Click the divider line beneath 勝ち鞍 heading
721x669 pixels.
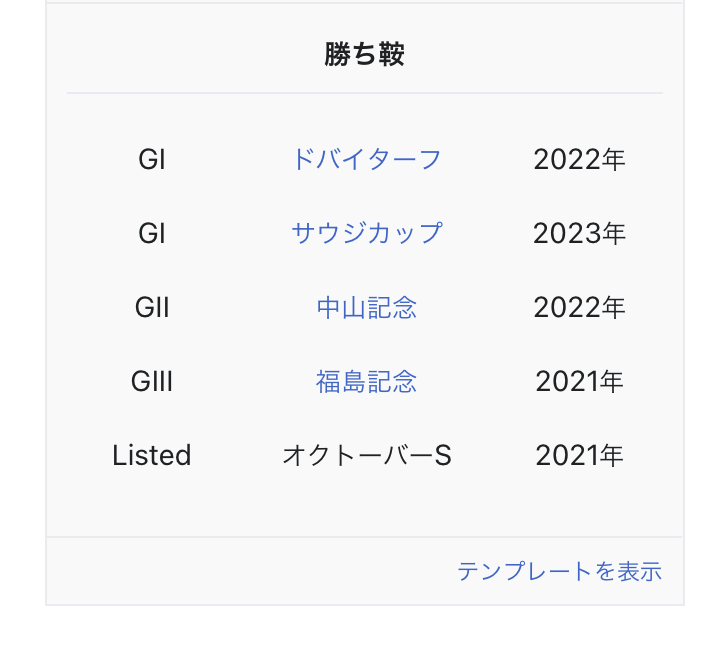point(365,93)
